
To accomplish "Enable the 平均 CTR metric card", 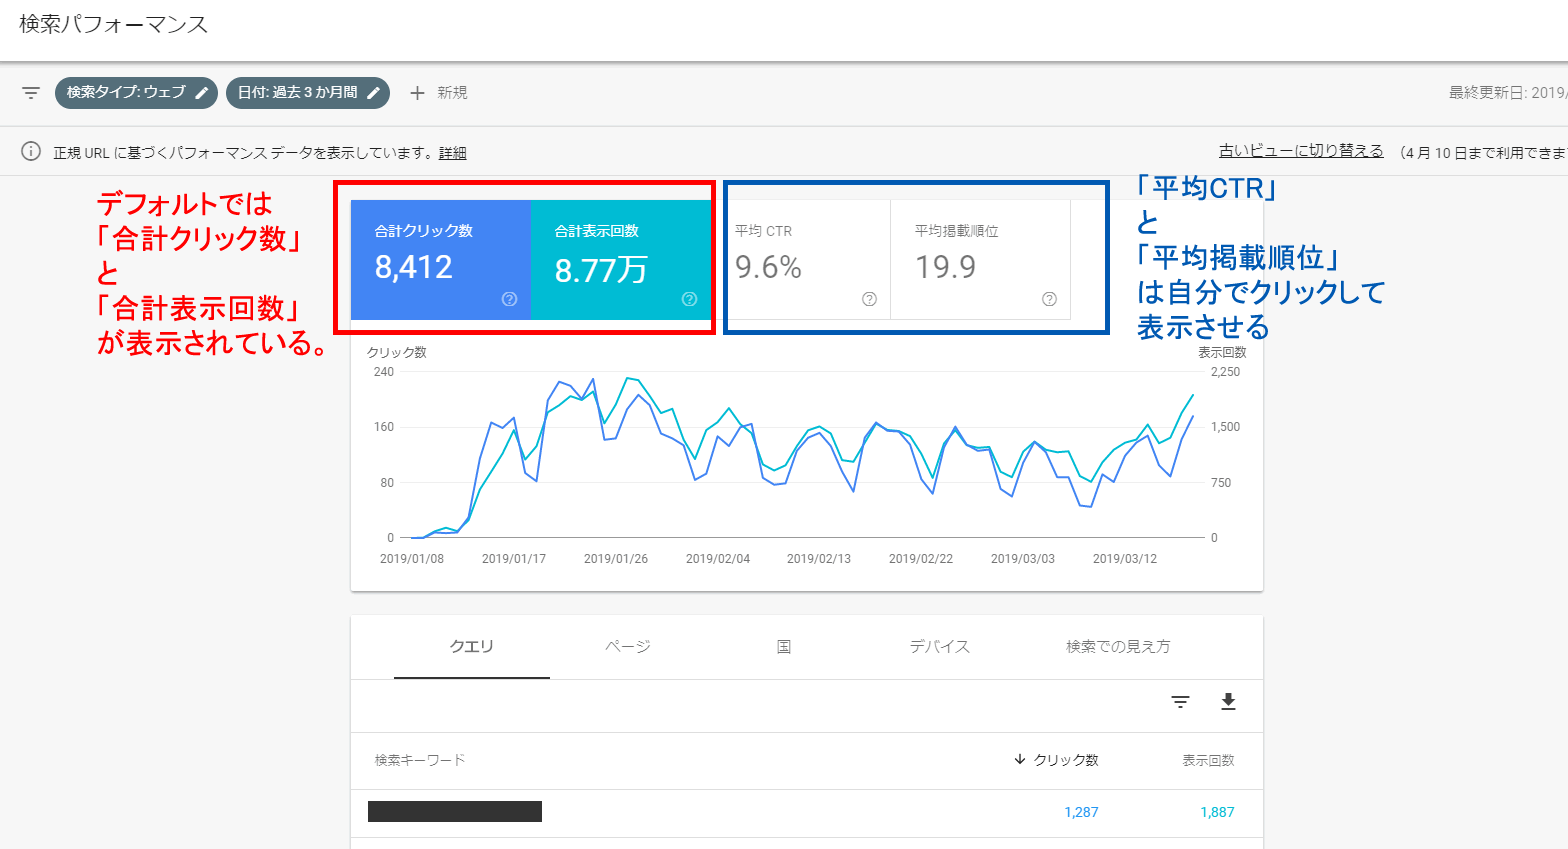I will coord(800,258).
